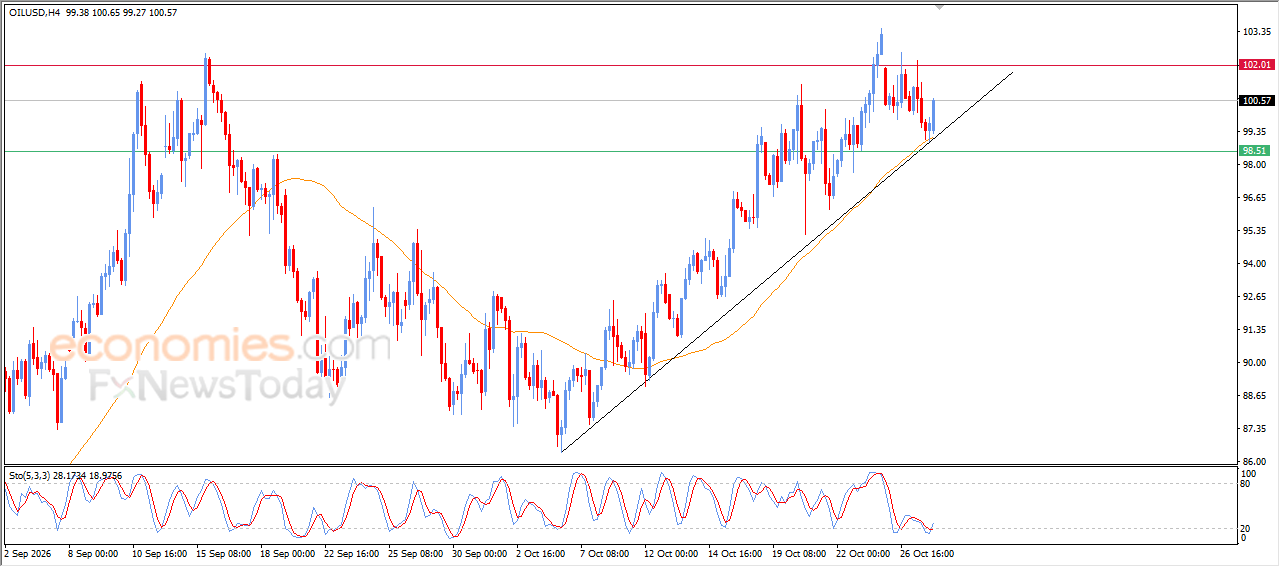Click the 19 Oct 08:00 time label
Screen dimensions: 1280x567
(x=799, y=553)
